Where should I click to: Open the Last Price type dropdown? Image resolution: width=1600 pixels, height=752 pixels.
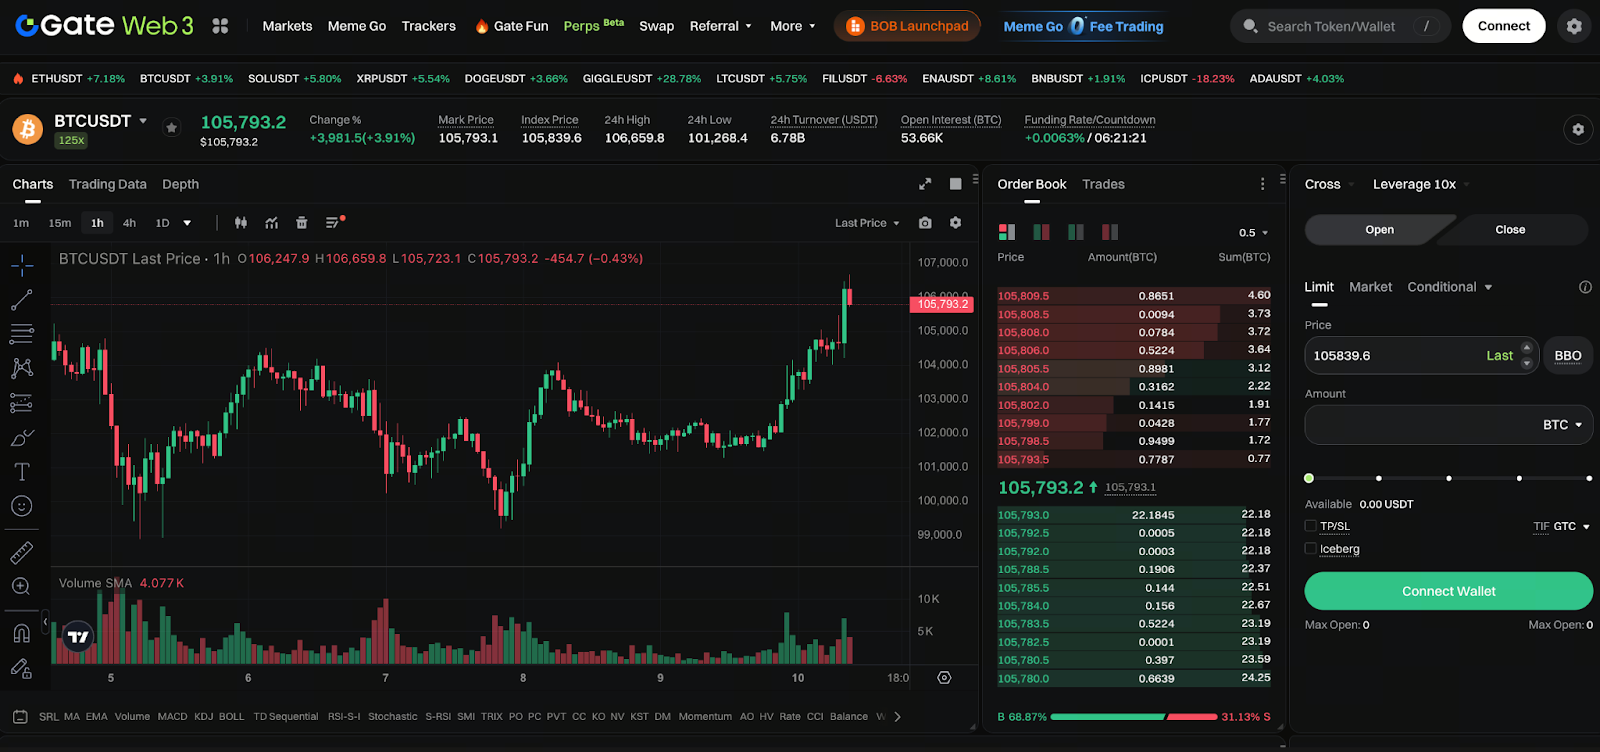[x=867, y=223]
